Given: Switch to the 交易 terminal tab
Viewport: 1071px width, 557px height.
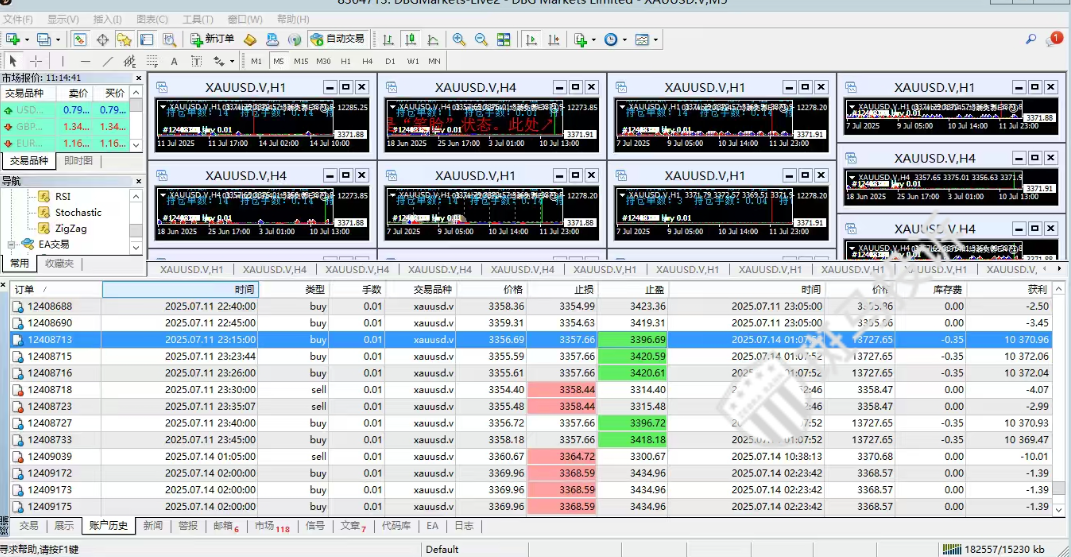Looking at the screenshot, I should pyautogui.click(x=29, y=525).
